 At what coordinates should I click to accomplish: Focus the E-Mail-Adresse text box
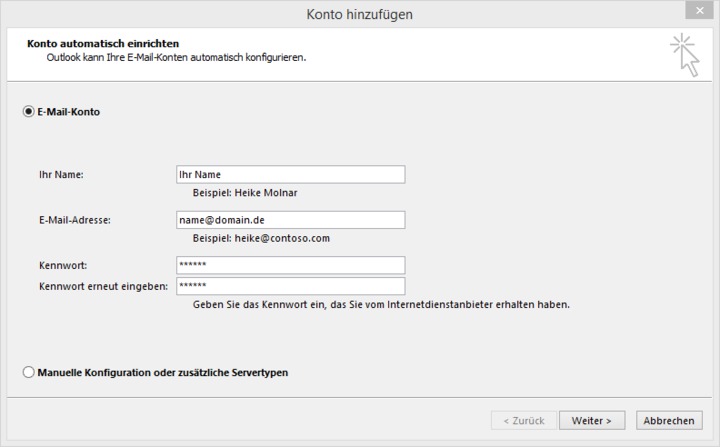coord(291,220)
